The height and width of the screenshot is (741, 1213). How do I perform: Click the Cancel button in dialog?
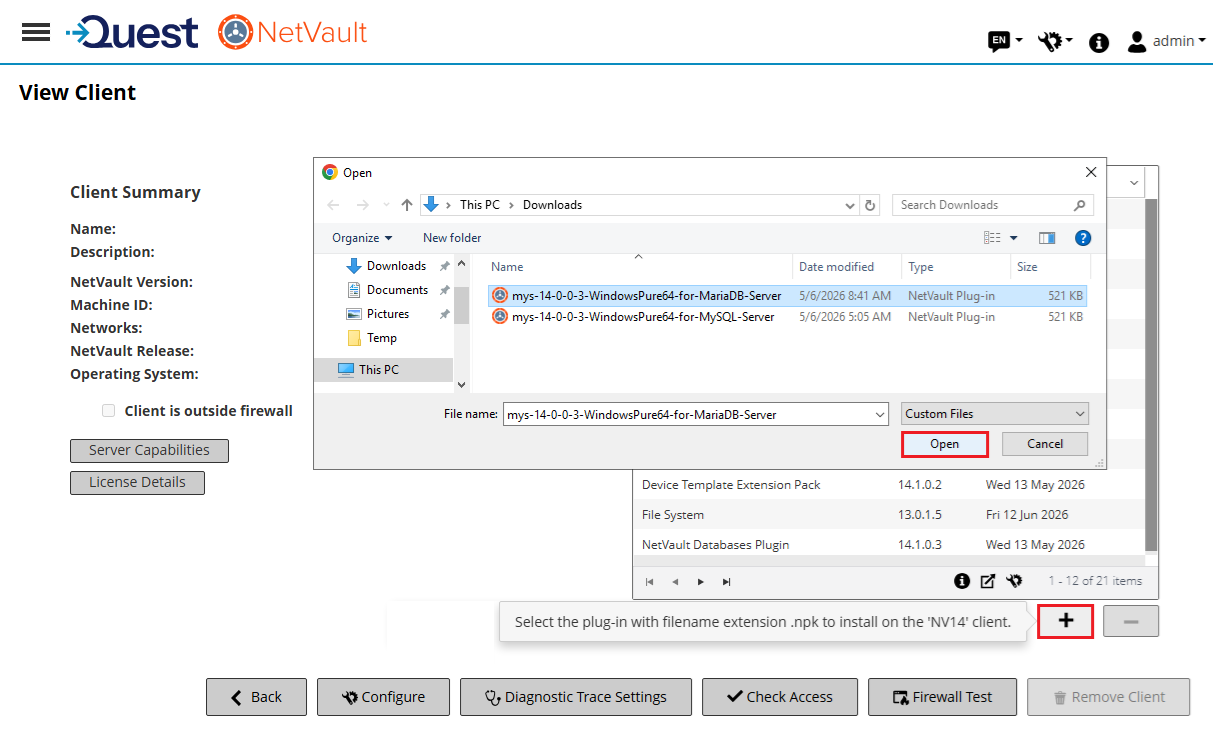(1045, 444)
